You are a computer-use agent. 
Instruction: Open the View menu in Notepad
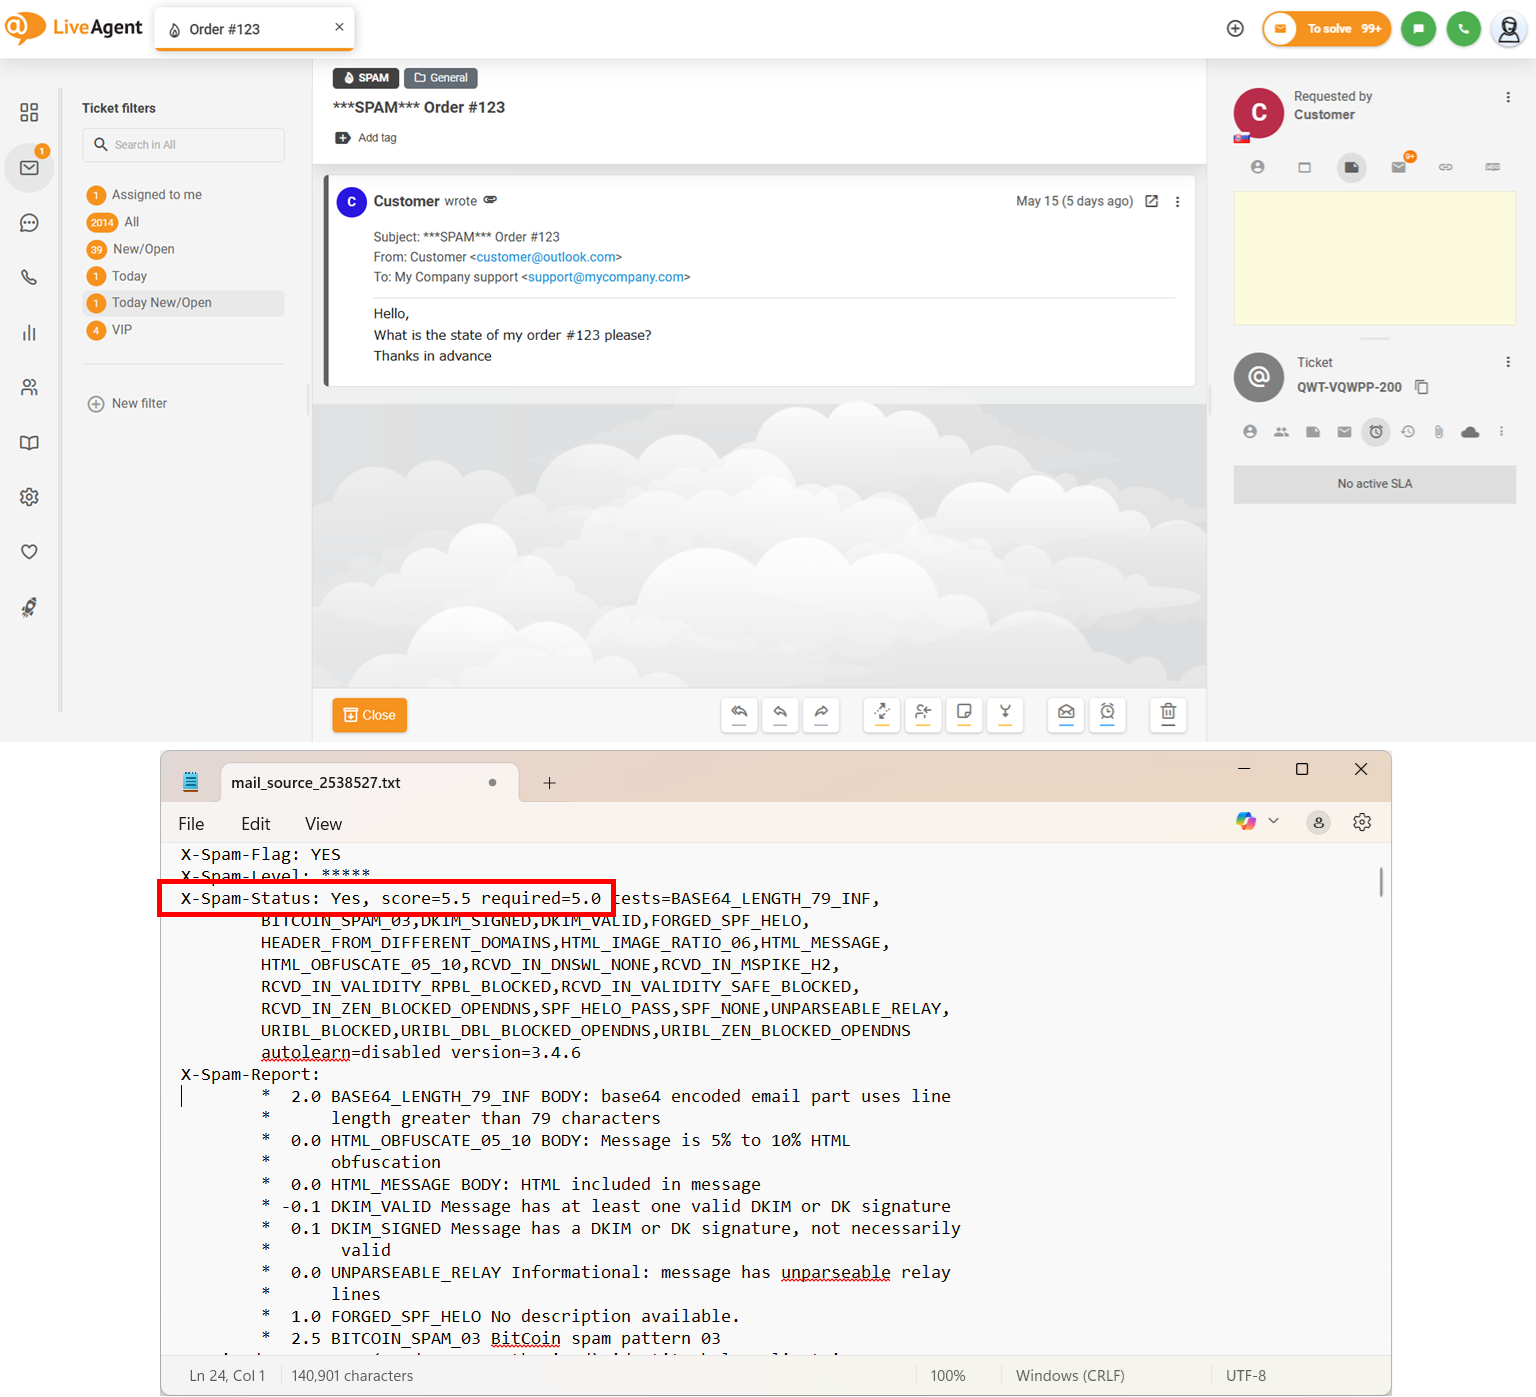click(x=323, y=824)
